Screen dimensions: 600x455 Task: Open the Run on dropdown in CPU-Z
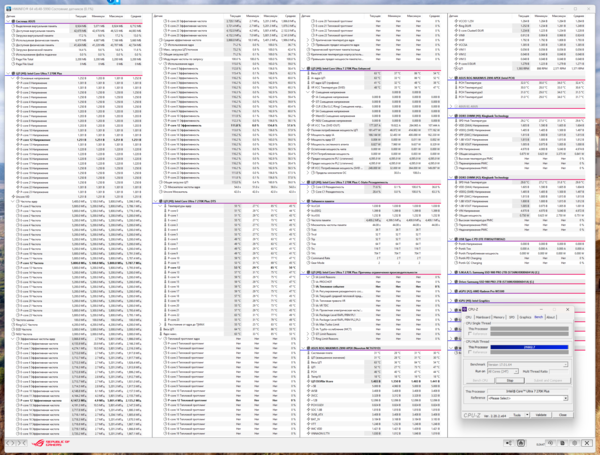503,372
